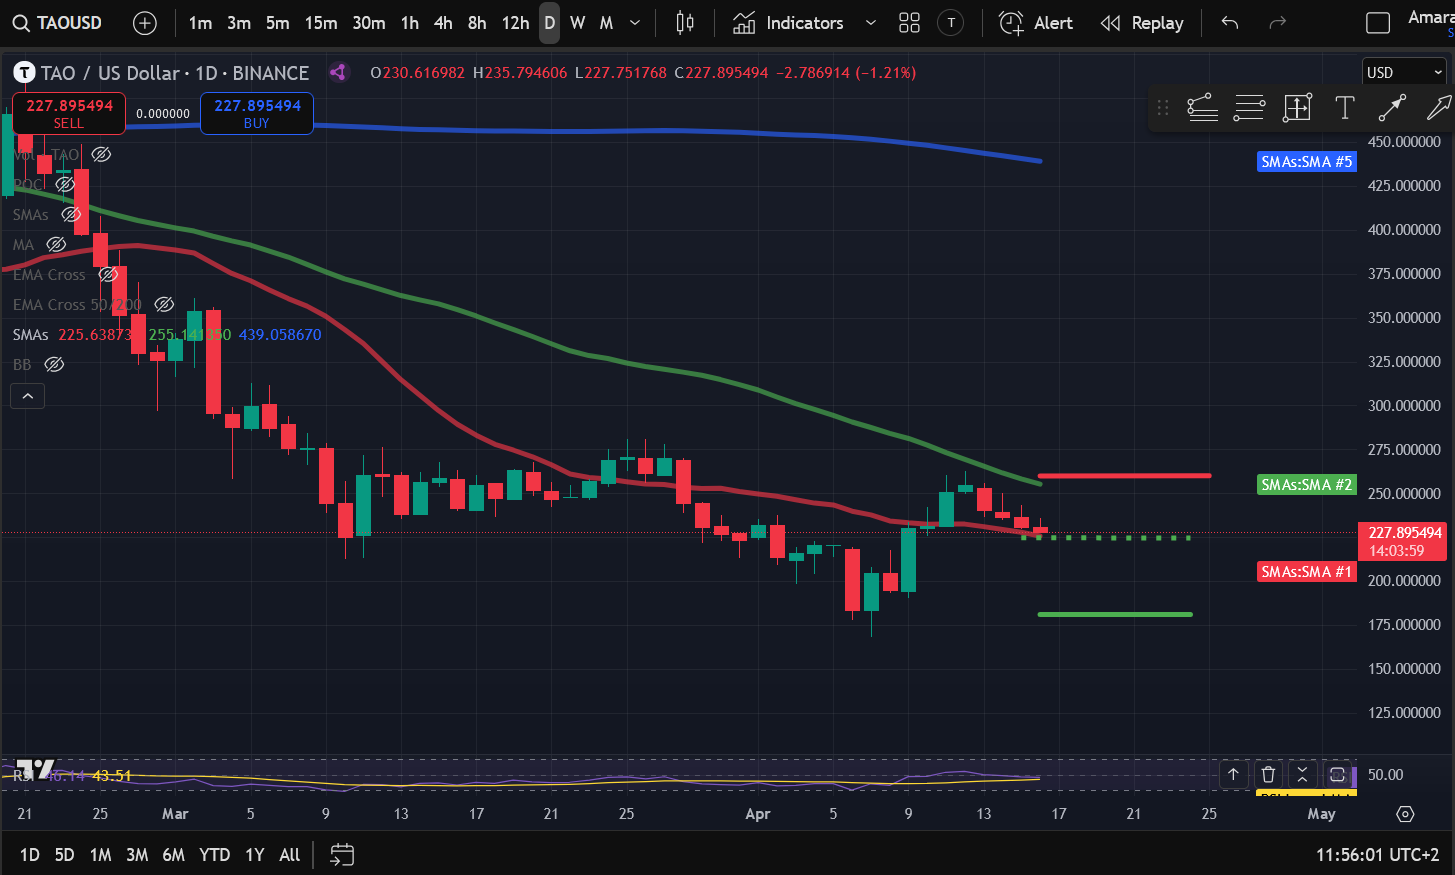Open chart settings gear on time axis
The width and height of the screenshot is (1455, 875).
click(1405, 814)
